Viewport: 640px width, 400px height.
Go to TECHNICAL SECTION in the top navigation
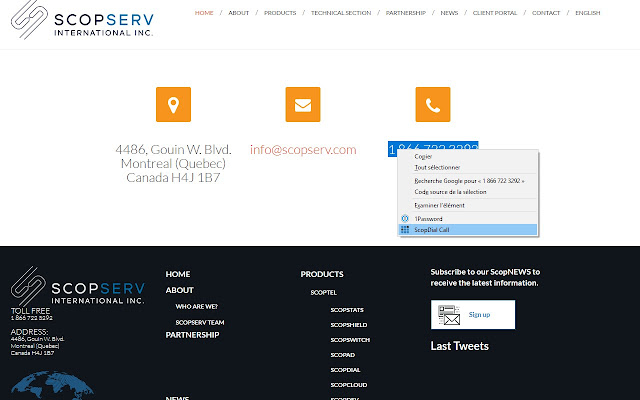pos(341,13)
